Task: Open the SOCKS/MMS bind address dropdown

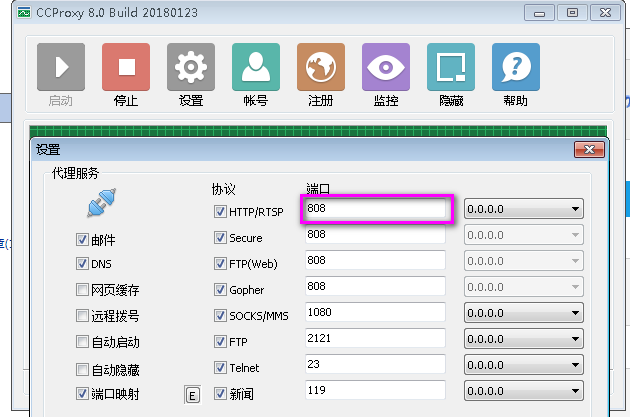Action: coord(524,313)
